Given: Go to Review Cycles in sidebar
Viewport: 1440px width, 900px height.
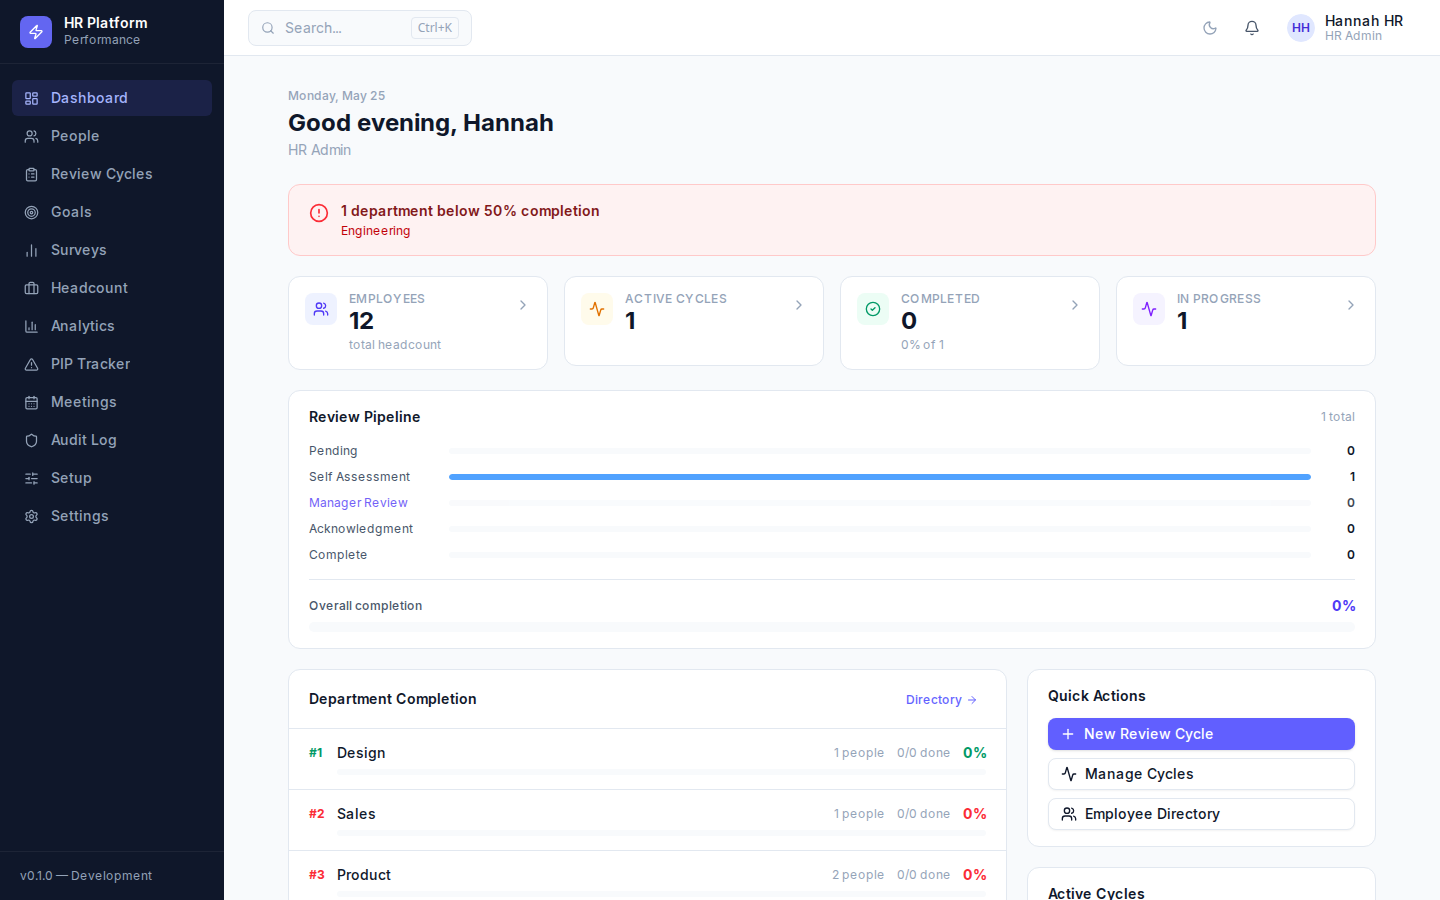Looking at the screenshot, I should point(112,174).
